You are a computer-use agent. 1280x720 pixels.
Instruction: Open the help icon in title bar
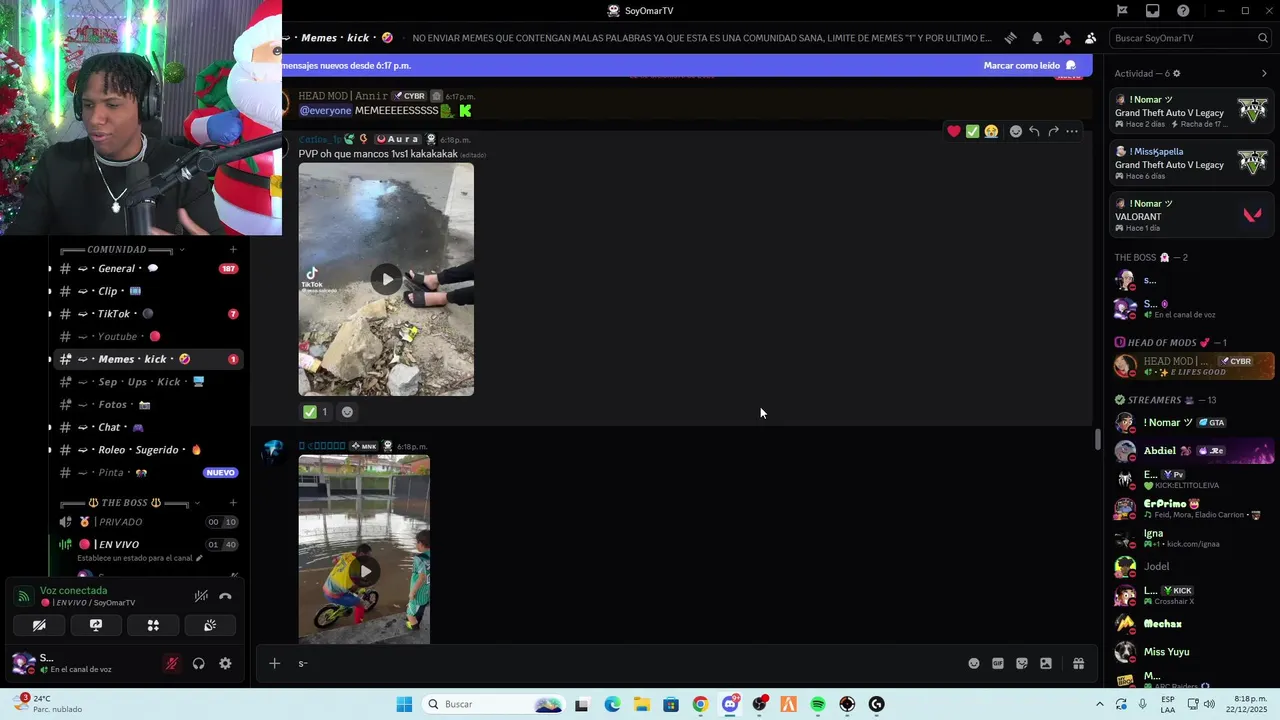[x=1183, y=11]
